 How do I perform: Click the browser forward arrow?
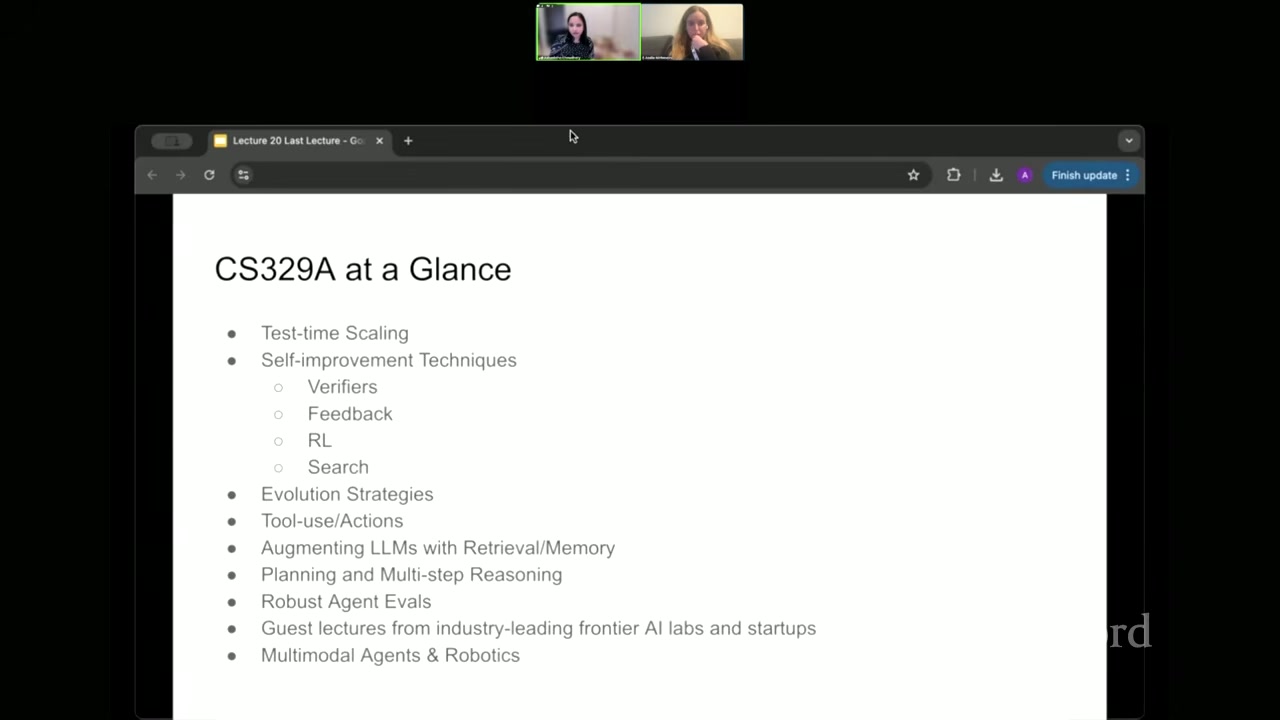[x=181, y=175]
